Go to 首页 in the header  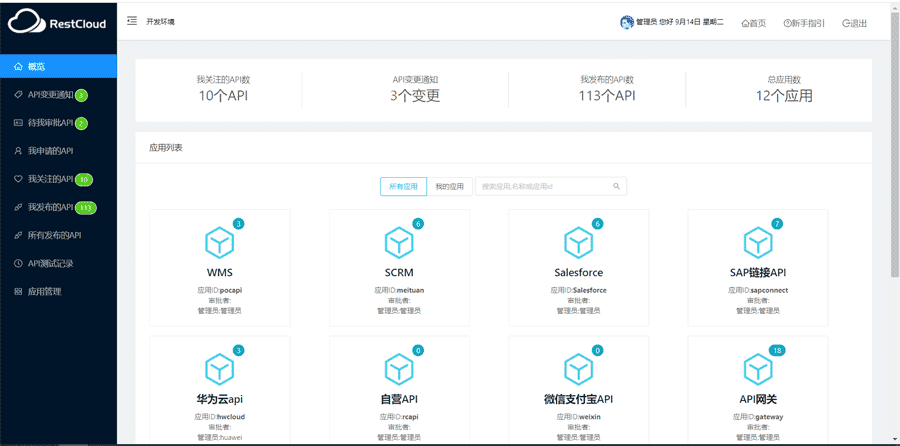[x=754, y=23]
